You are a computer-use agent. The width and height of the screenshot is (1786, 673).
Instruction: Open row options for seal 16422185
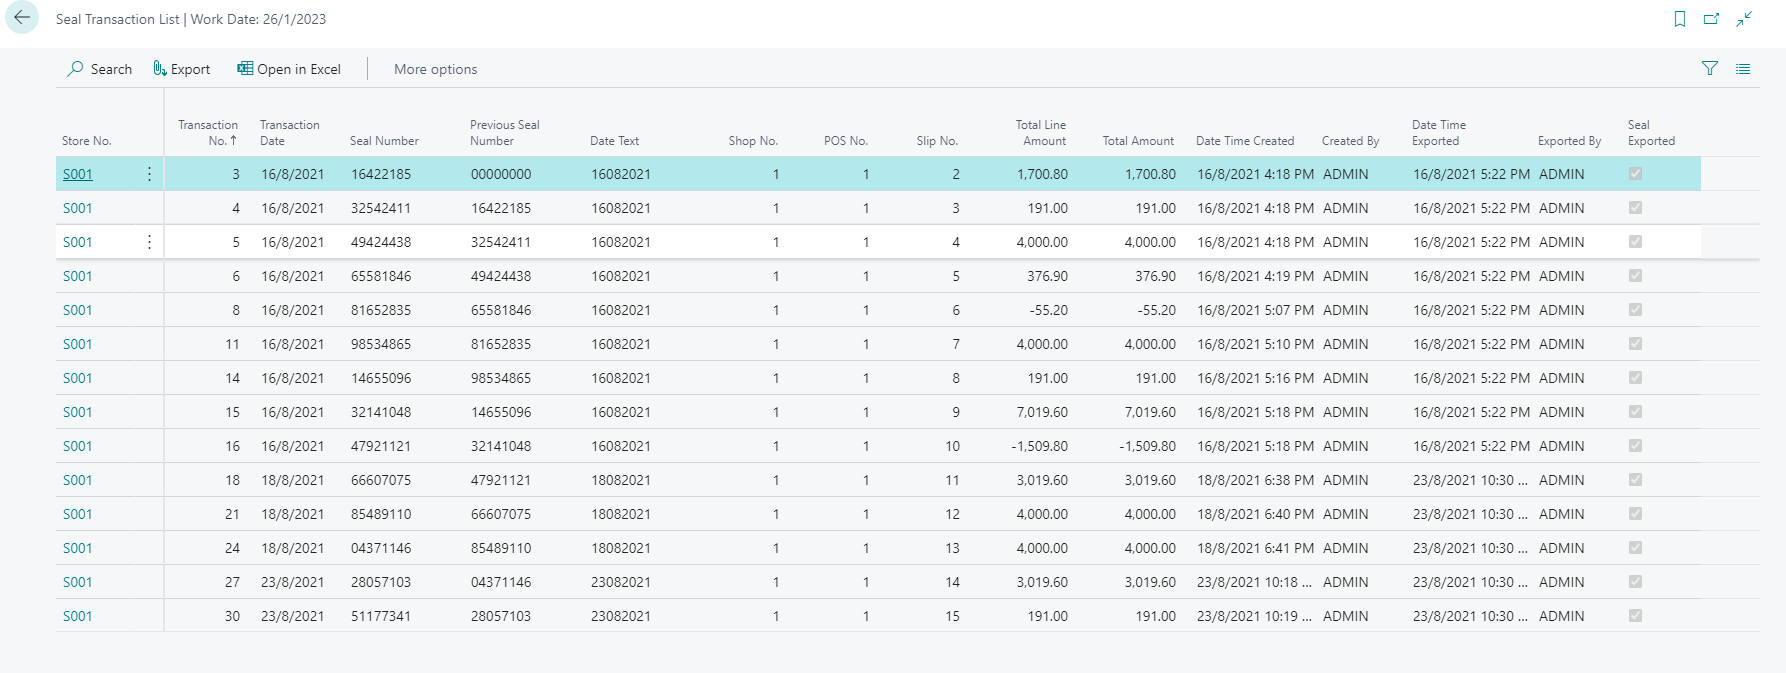coord(149,174)
